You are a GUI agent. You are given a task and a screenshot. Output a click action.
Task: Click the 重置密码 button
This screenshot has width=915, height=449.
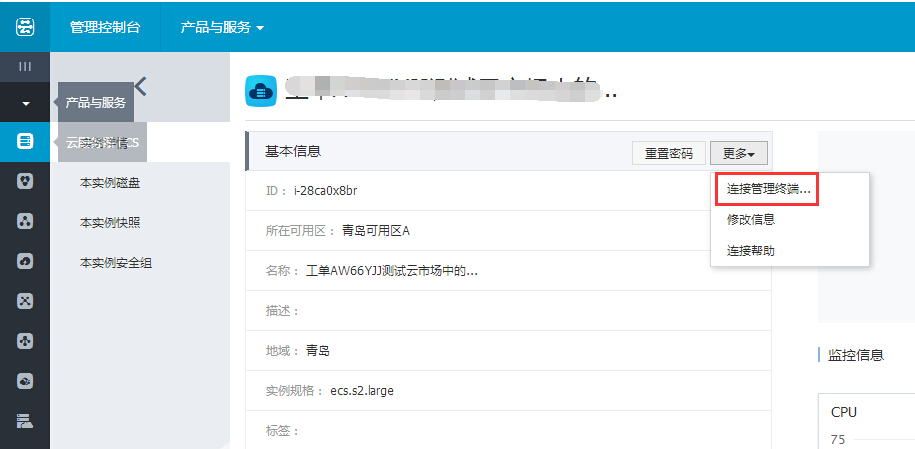(x=668, y=153)
